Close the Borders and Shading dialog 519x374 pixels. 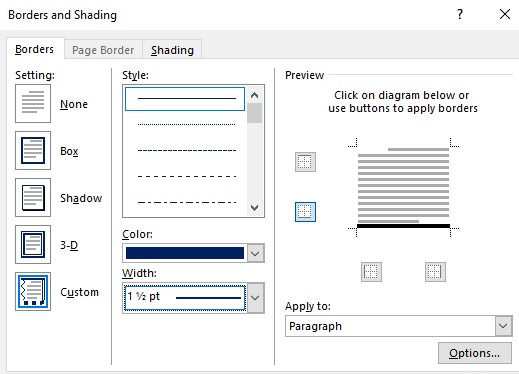point(505,14)
